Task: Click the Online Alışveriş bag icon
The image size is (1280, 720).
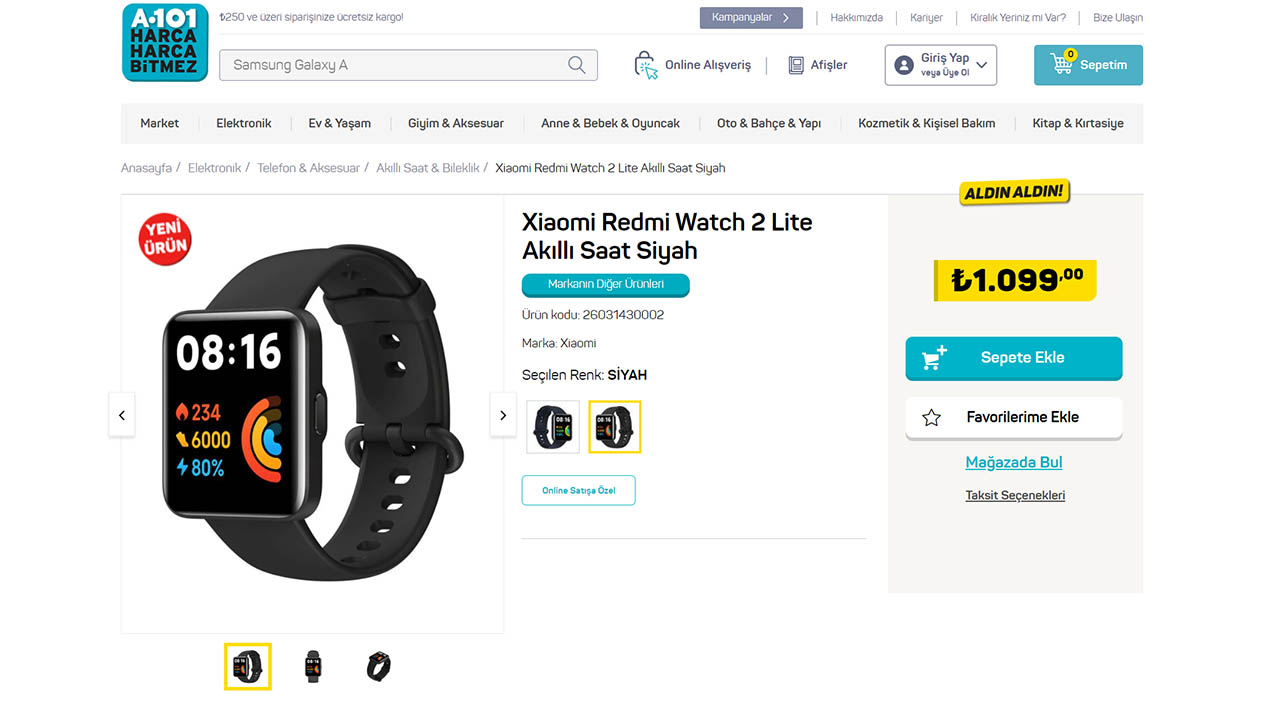Action: pyautogui.click(x=646, y=65)
